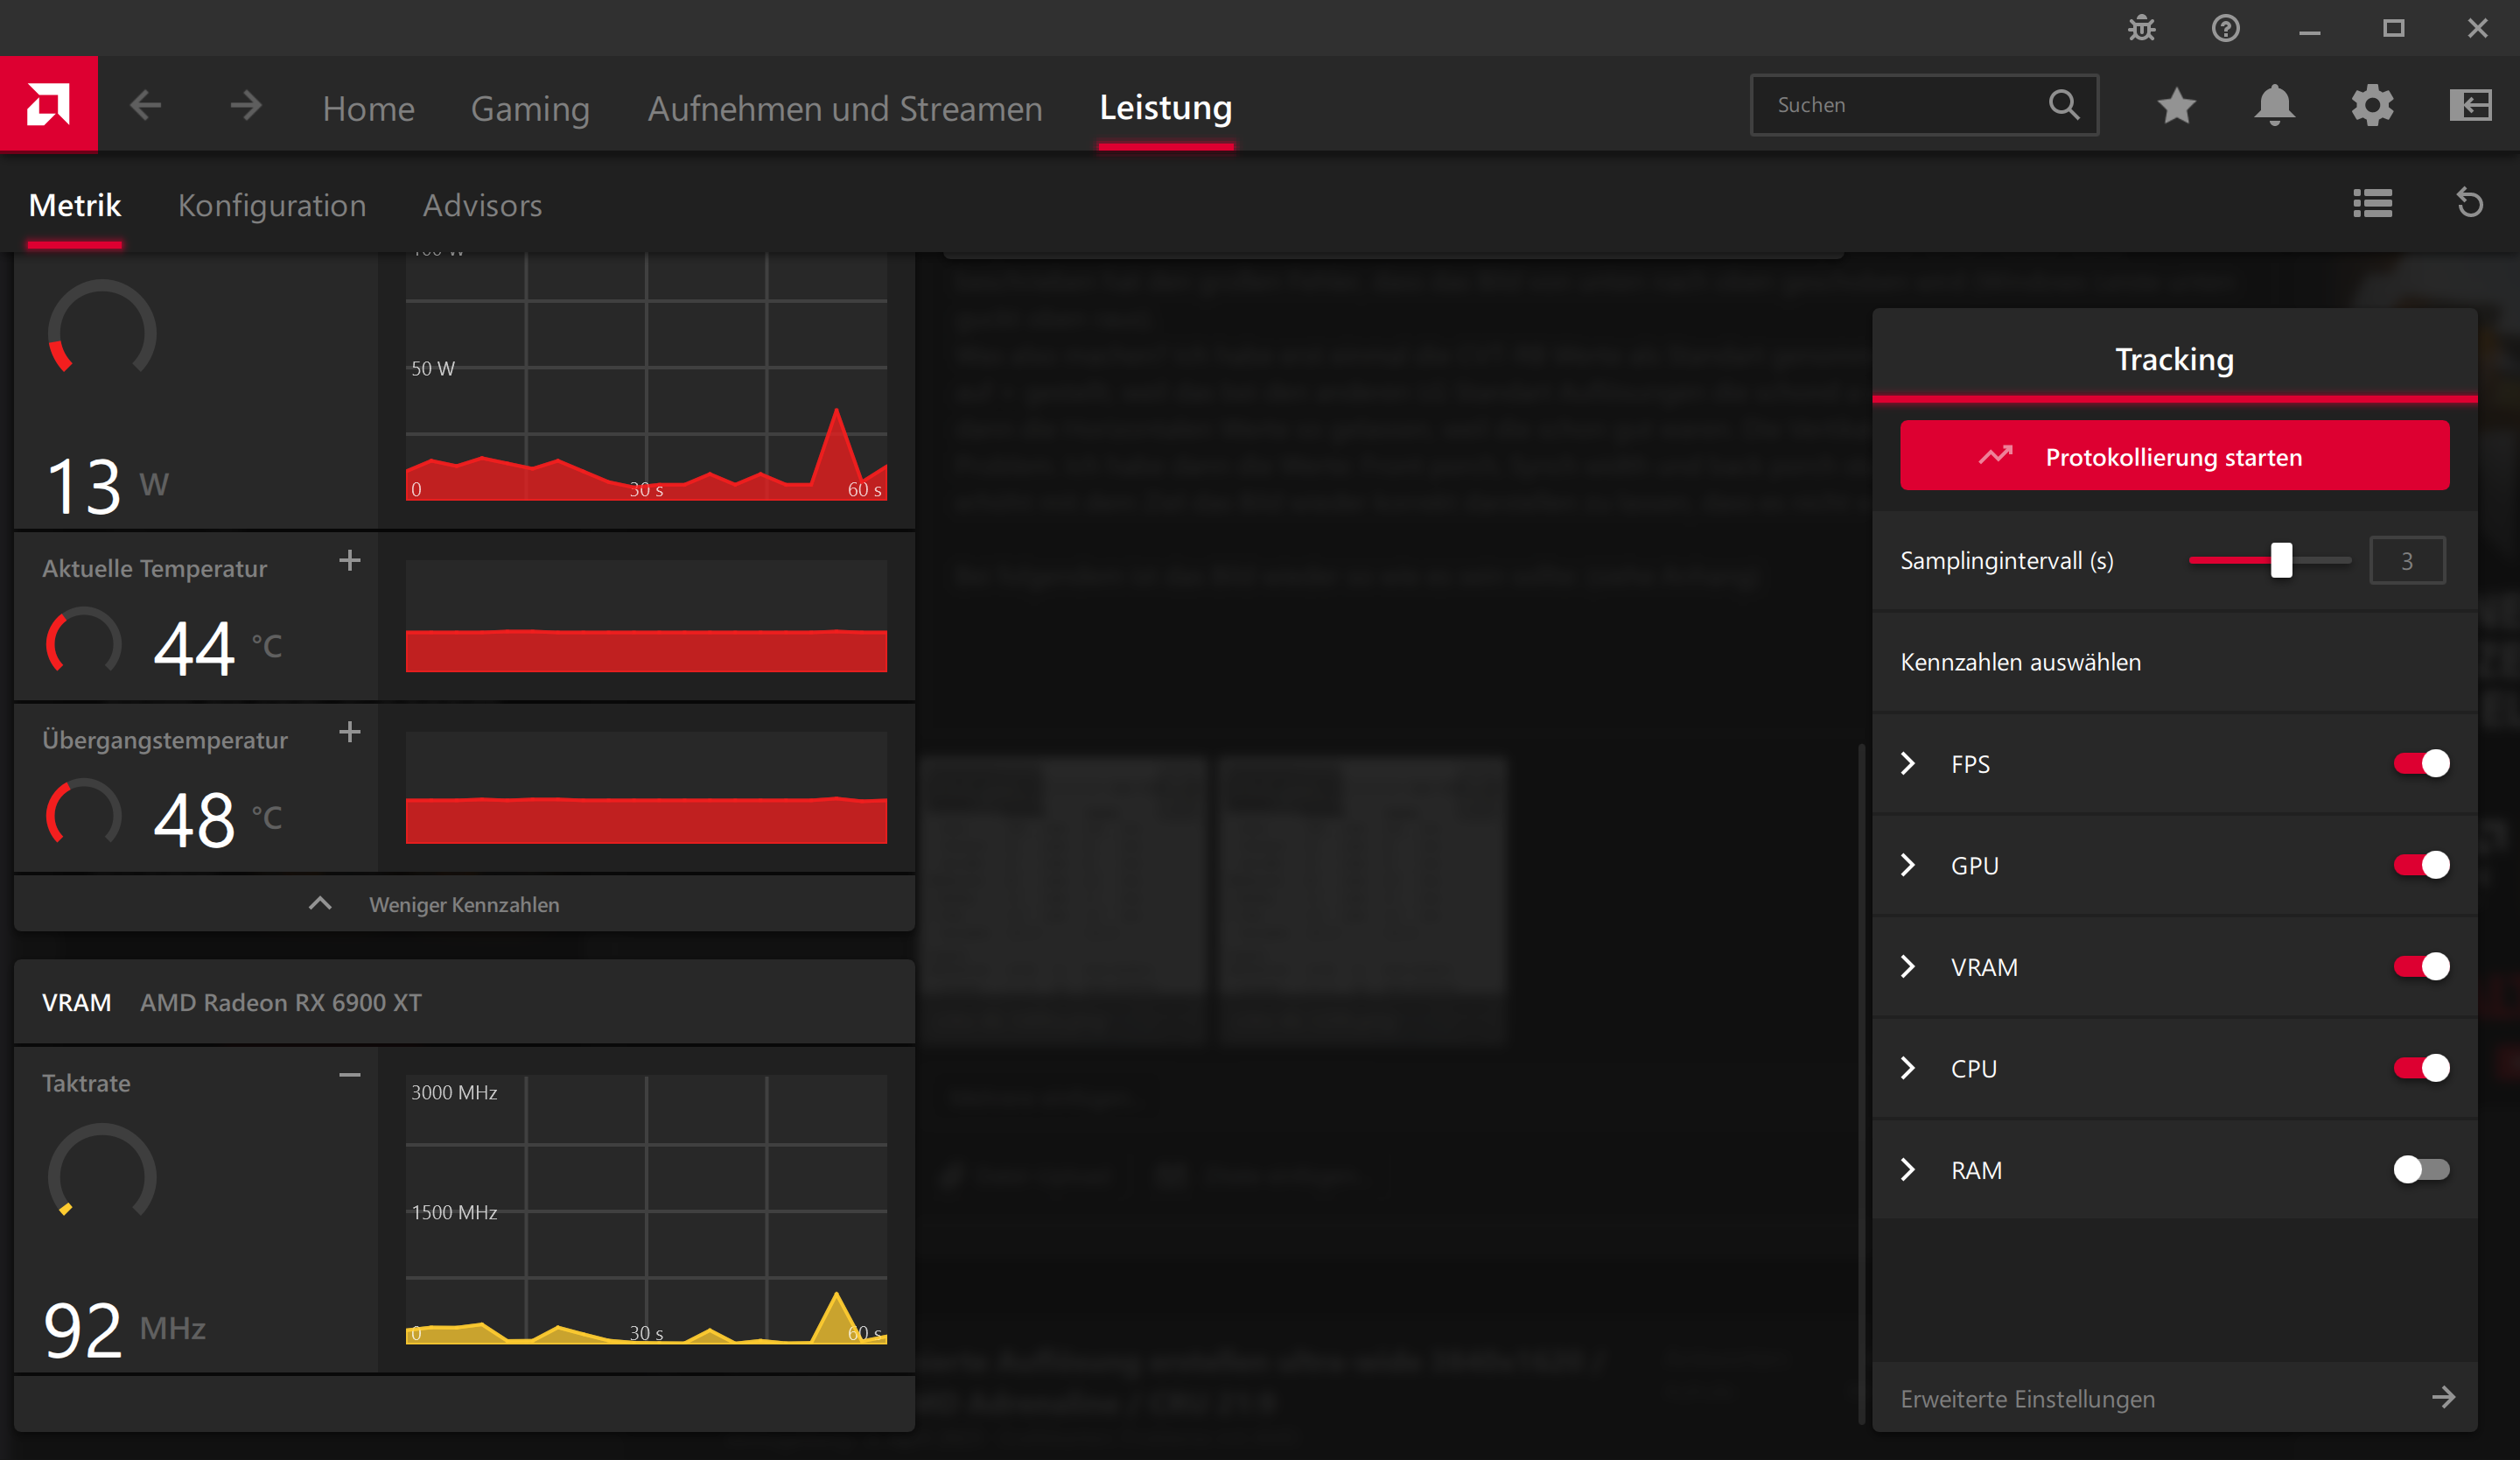Image resolution: width=2520 pixels, height=1460 pixels.
Task: Enable the RAM tracking toggle
Action: click(x=2420, y=1170)
